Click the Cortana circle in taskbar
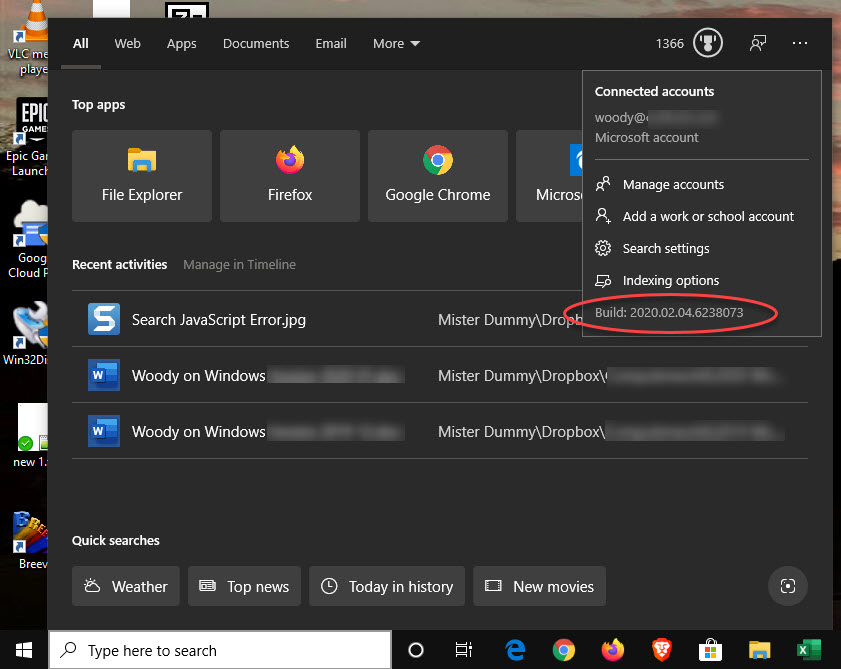The width and height of the screenshot is (841, 669). (416, 650)
